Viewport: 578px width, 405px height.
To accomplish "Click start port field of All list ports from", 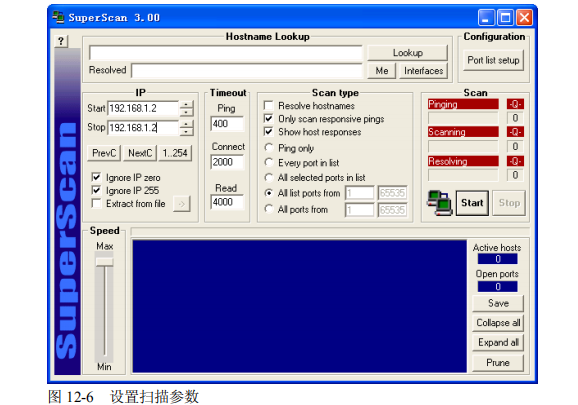I will pos(359,193).
